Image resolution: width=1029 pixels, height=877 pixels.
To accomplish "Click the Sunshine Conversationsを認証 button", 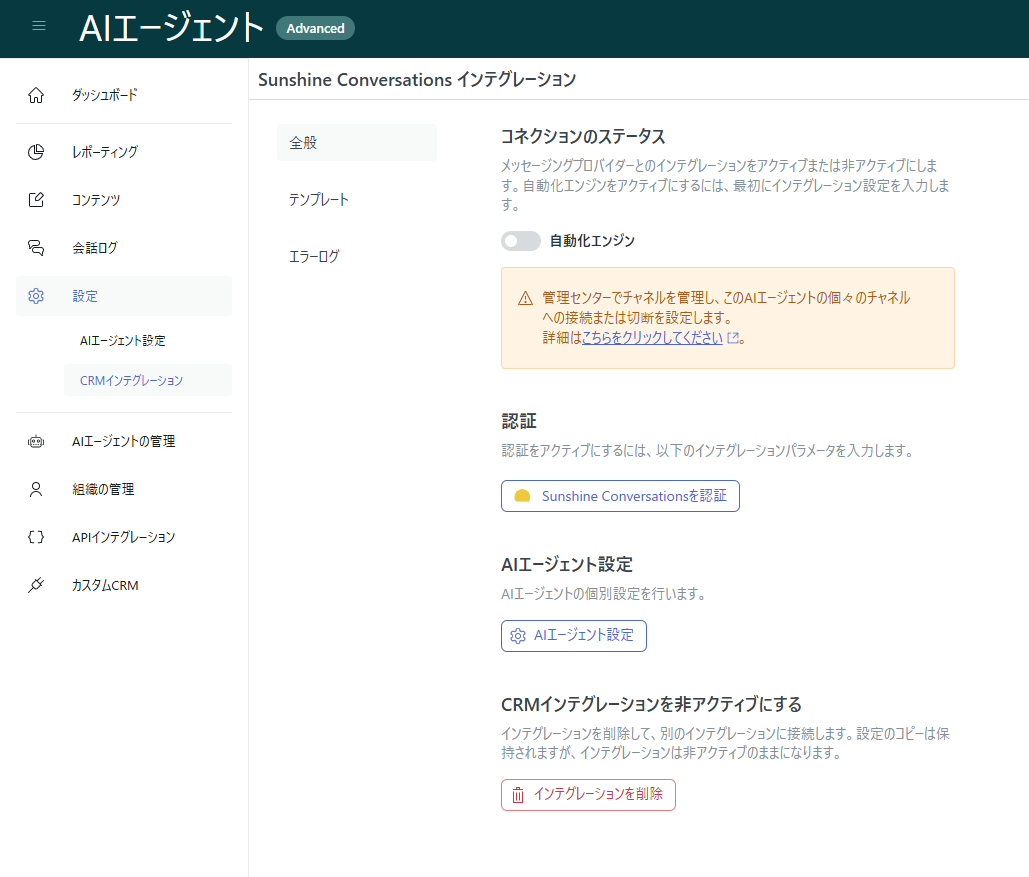I will (x=619, y=495).
